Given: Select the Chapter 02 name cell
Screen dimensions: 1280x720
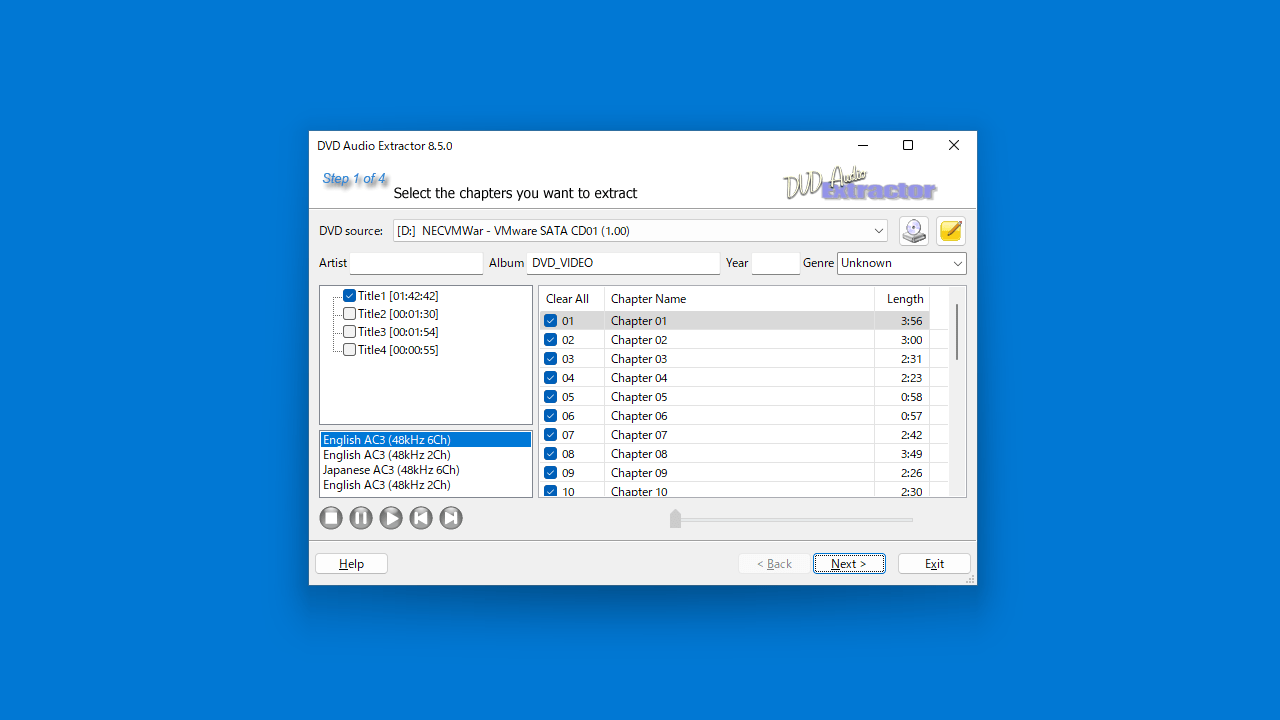Looking at the screenshot, I should [x=739, y=340].
